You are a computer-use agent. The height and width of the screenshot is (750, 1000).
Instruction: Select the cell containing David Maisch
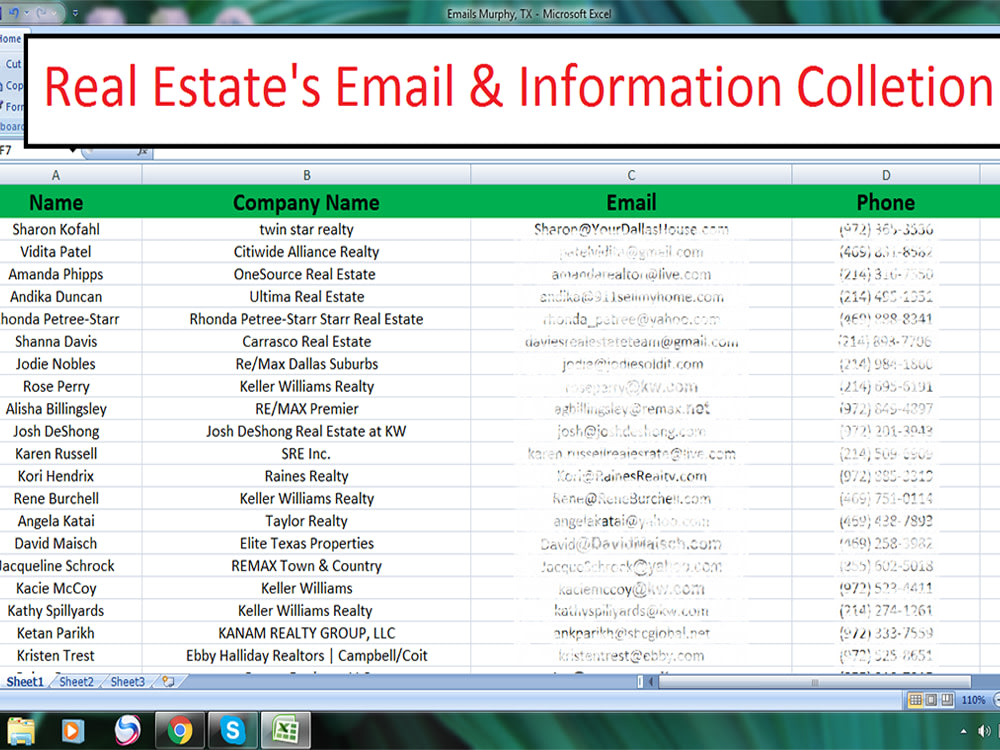(x=56, y=543)
